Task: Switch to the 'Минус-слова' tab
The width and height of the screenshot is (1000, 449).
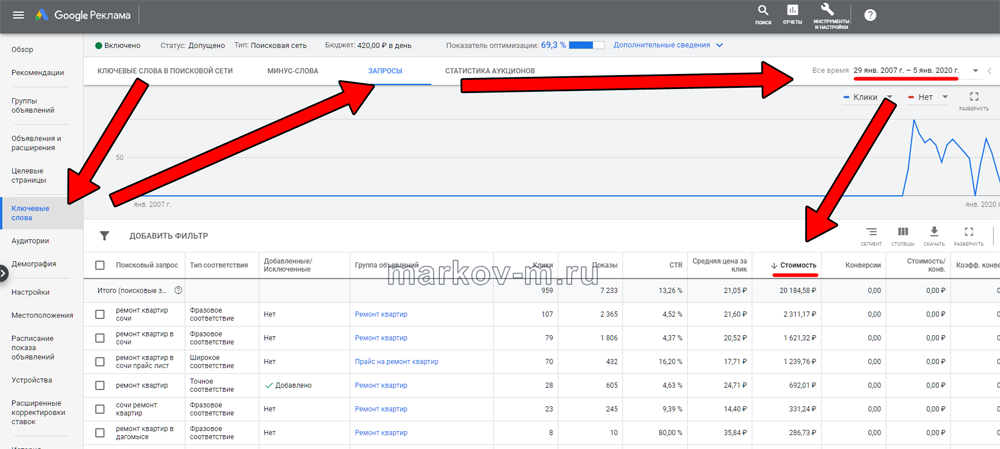Action: 293,71
